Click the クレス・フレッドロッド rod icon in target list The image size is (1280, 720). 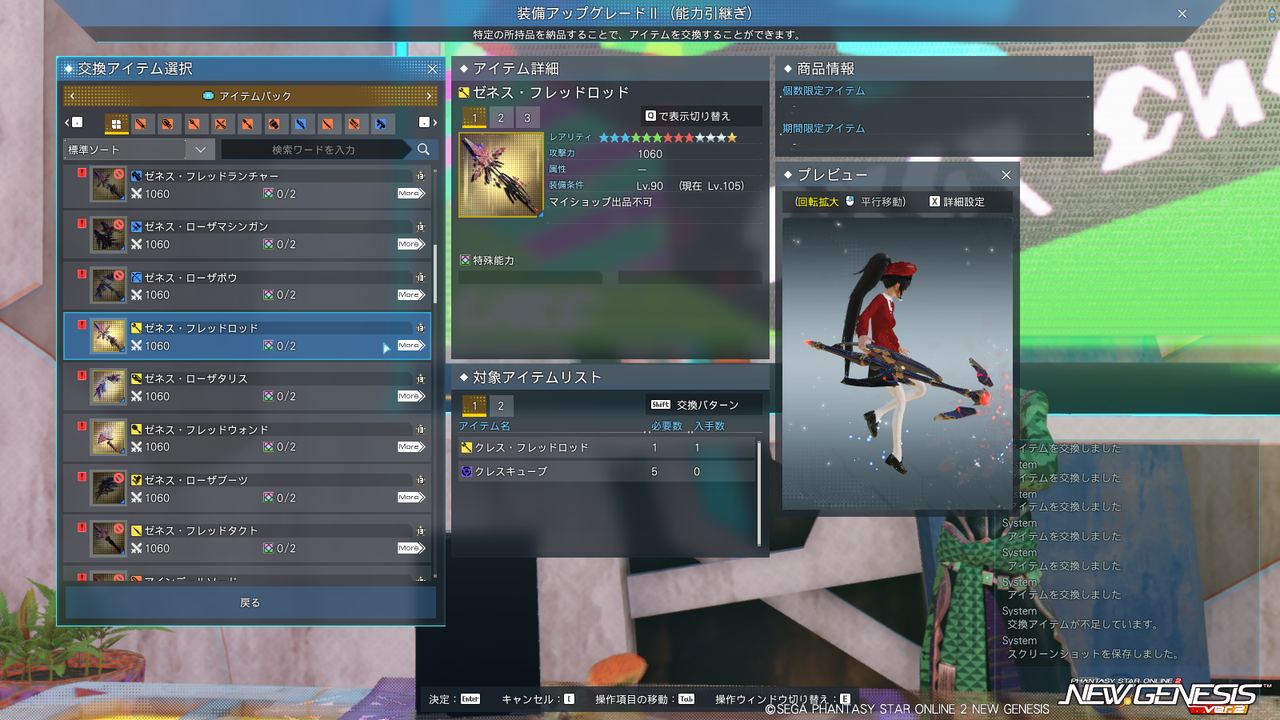click(466, 447)
